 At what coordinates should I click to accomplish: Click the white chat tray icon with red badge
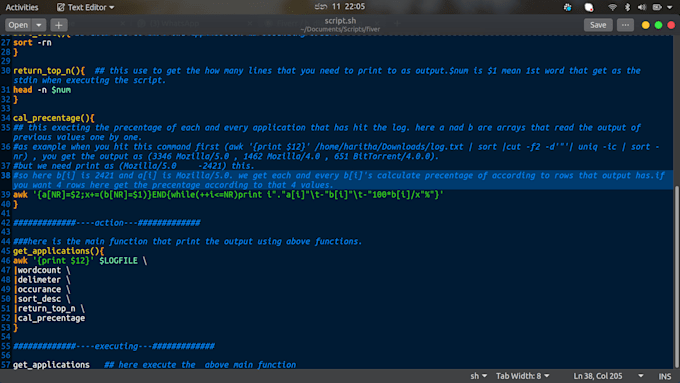click(589, 7)
